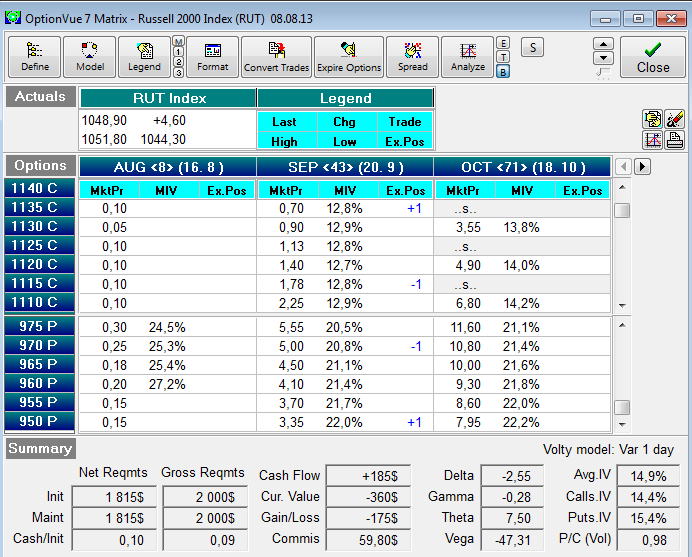Select matrix format 1 button
The image size is (692, 557).
click(x=178, y=52)
